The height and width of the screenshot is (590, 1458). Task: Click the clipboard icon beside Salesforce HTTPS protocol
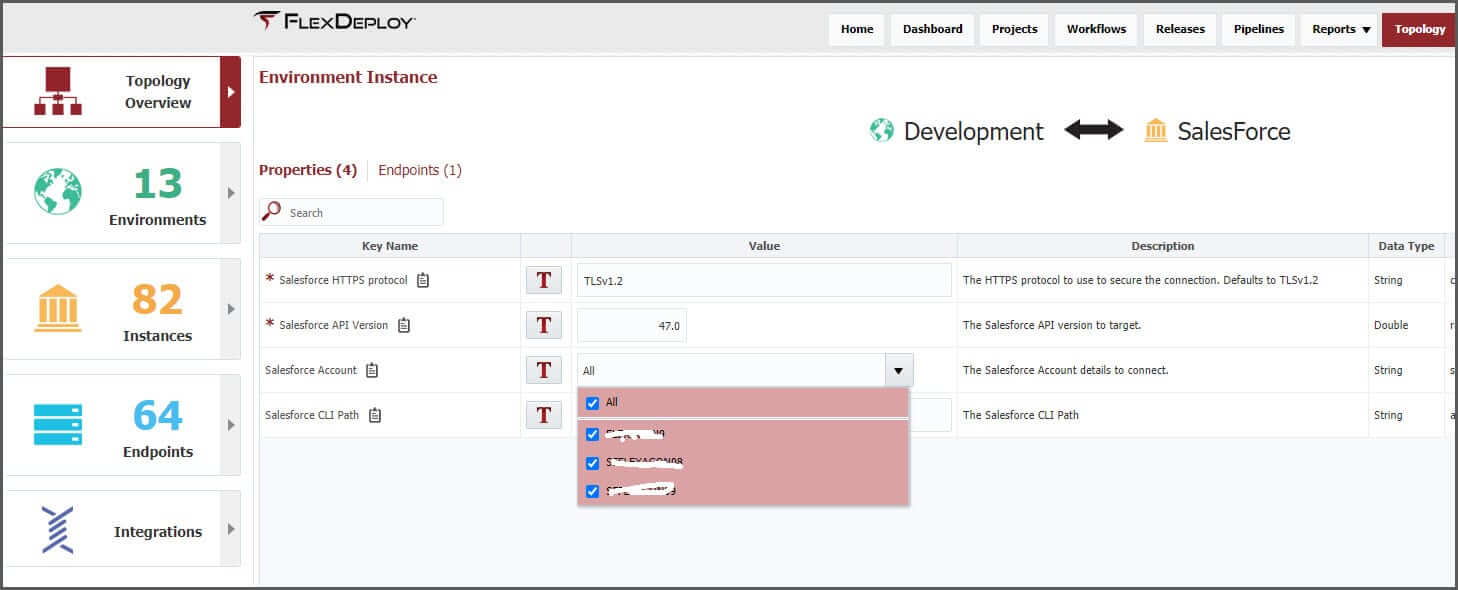[x=423, y=280]
